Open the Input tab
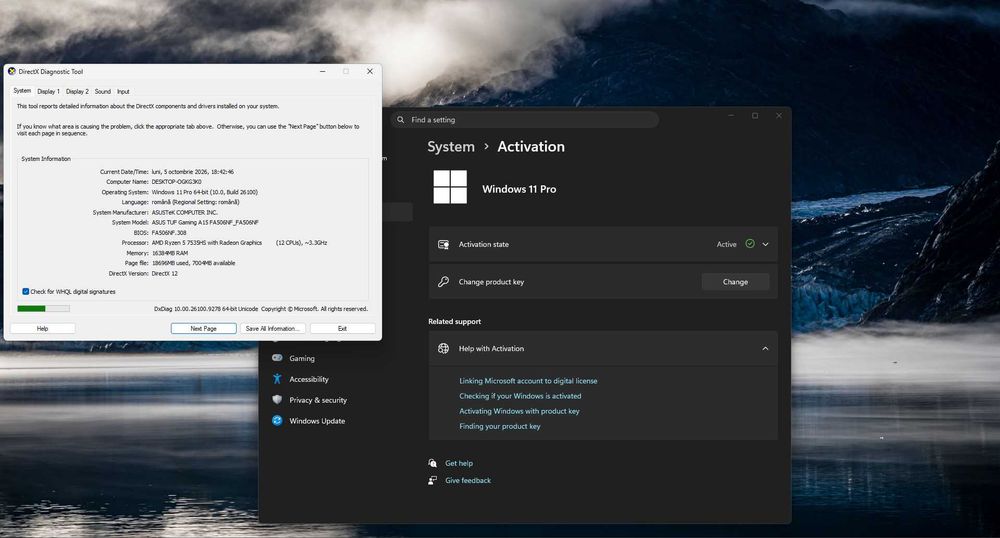This screenshot has width=1000, height=538. click(123, 92)
